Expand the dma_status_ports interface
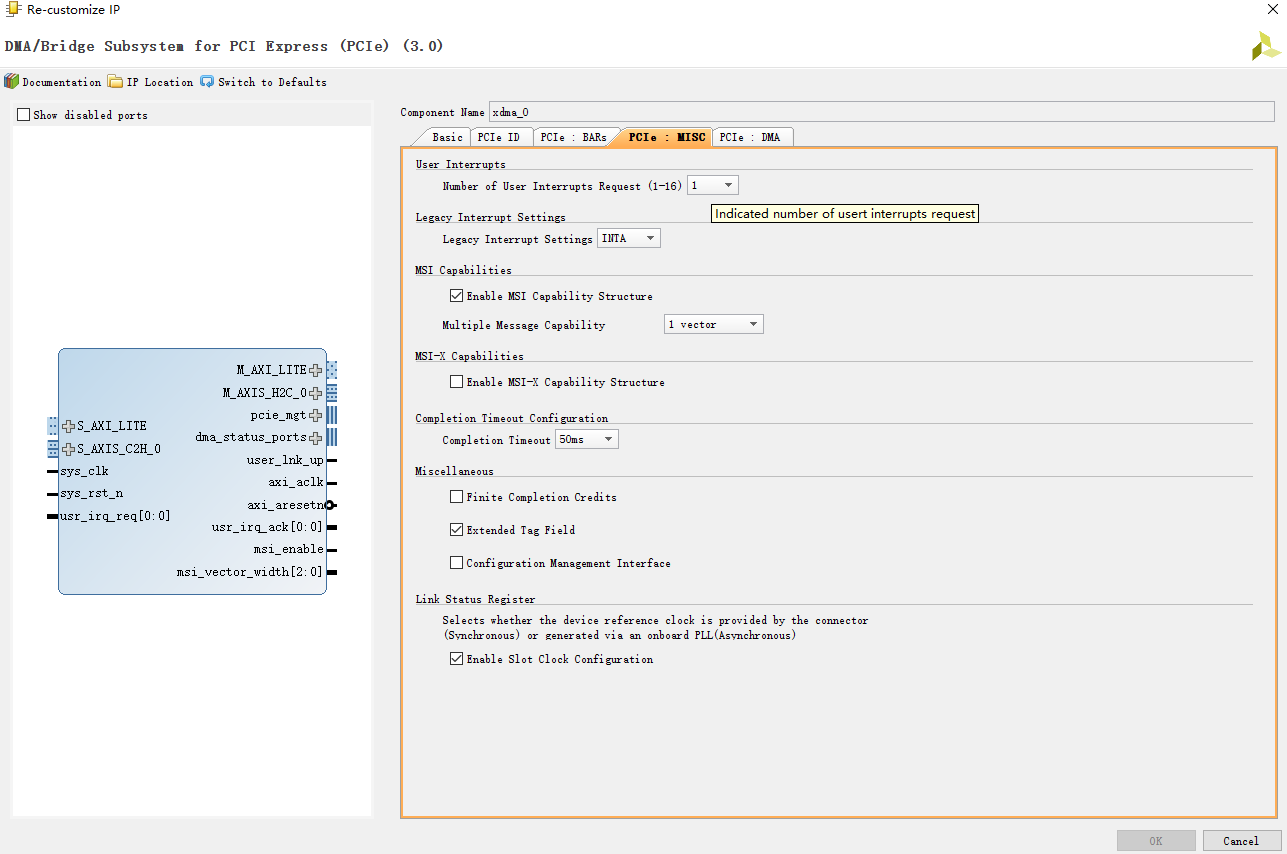This screenshot has width=1287, height=854. [315, 436]
